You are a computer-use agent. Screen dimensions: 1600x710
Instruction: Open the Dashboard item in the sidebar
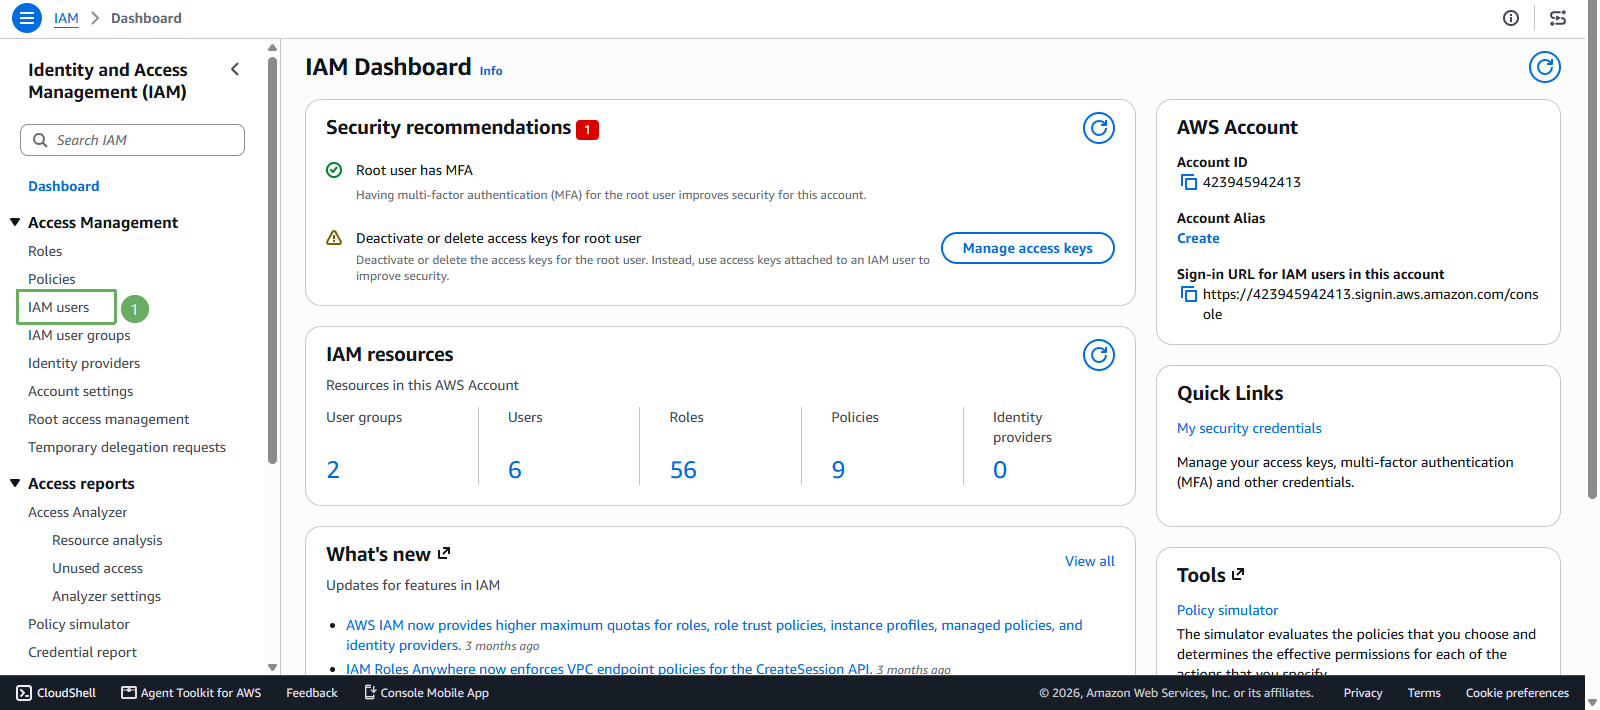pyautogui.click(x=64, y=186)
